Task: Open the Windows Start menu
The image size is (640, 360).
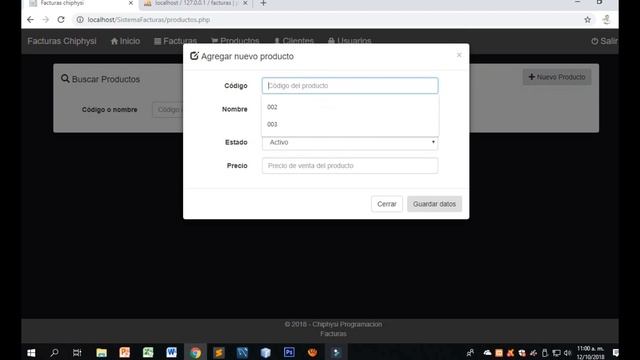Action: pyautogui.click(x=31, y=353)
